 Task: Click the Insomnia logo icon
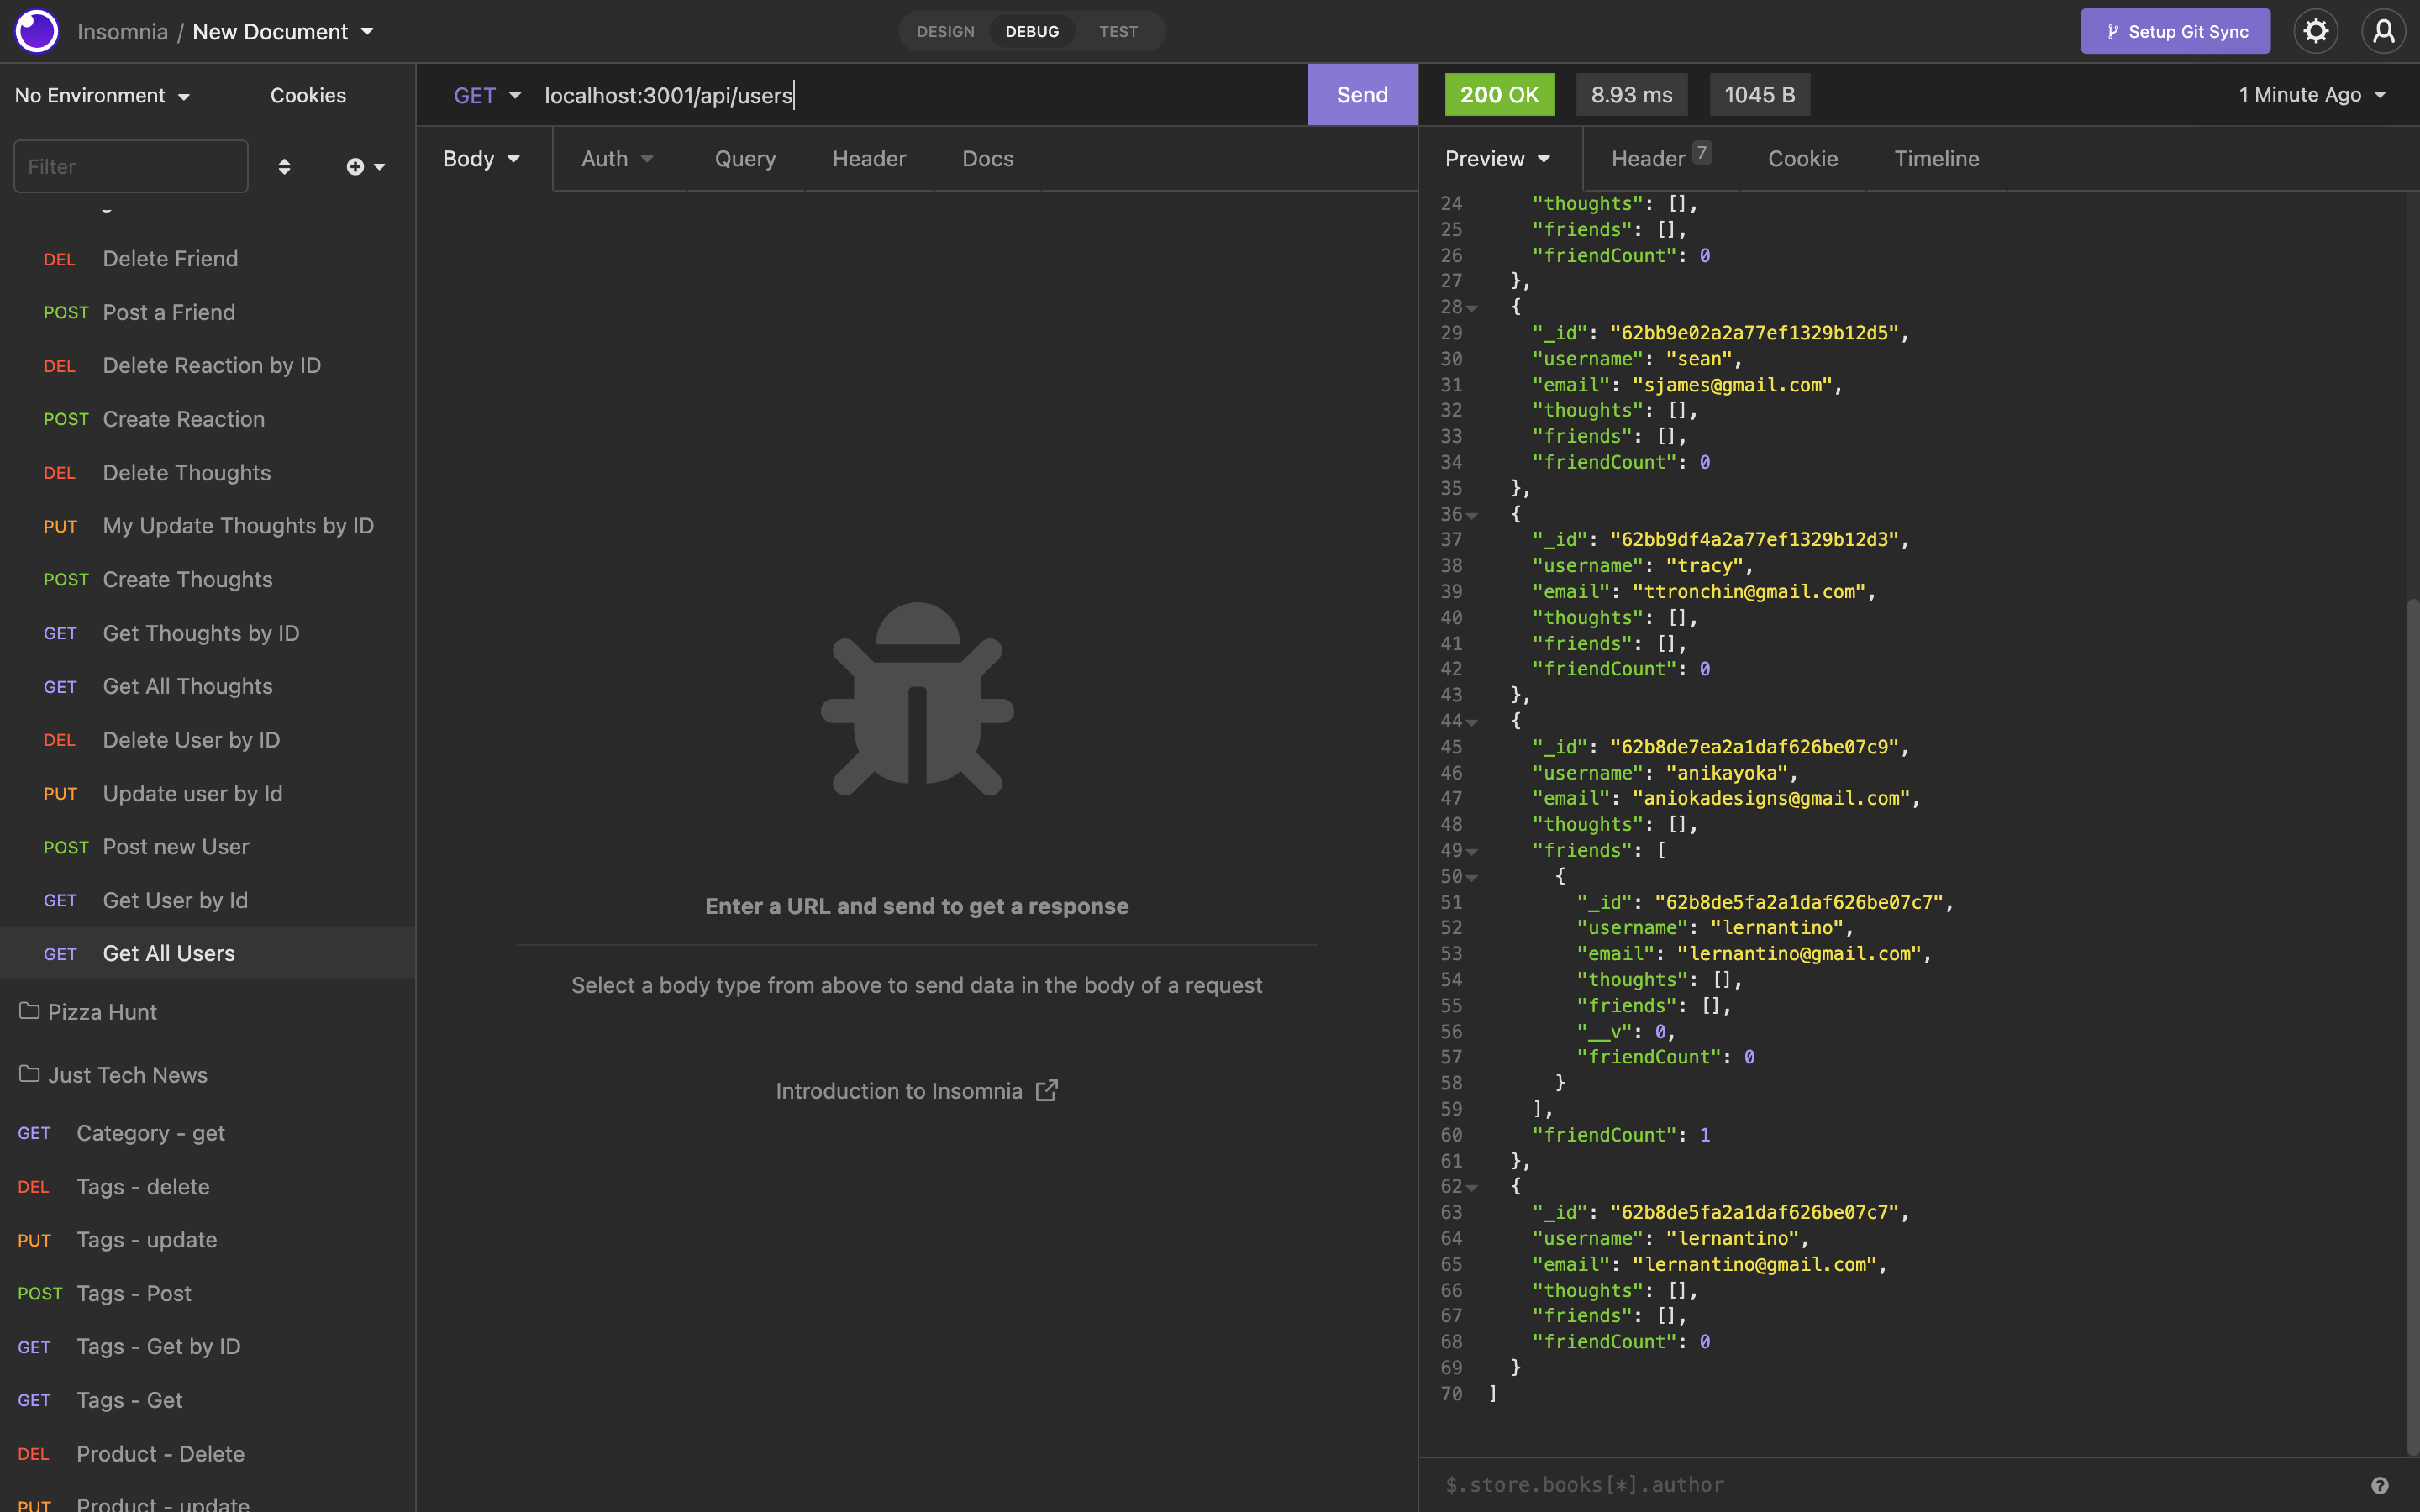tap(36, 31)
